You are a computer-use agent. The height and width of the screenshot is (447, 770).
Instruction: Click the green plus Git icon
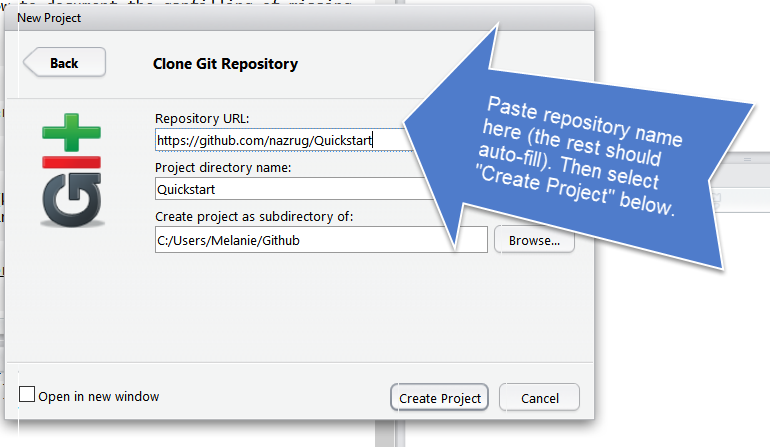pyautogui.click(x=72, y=132)
